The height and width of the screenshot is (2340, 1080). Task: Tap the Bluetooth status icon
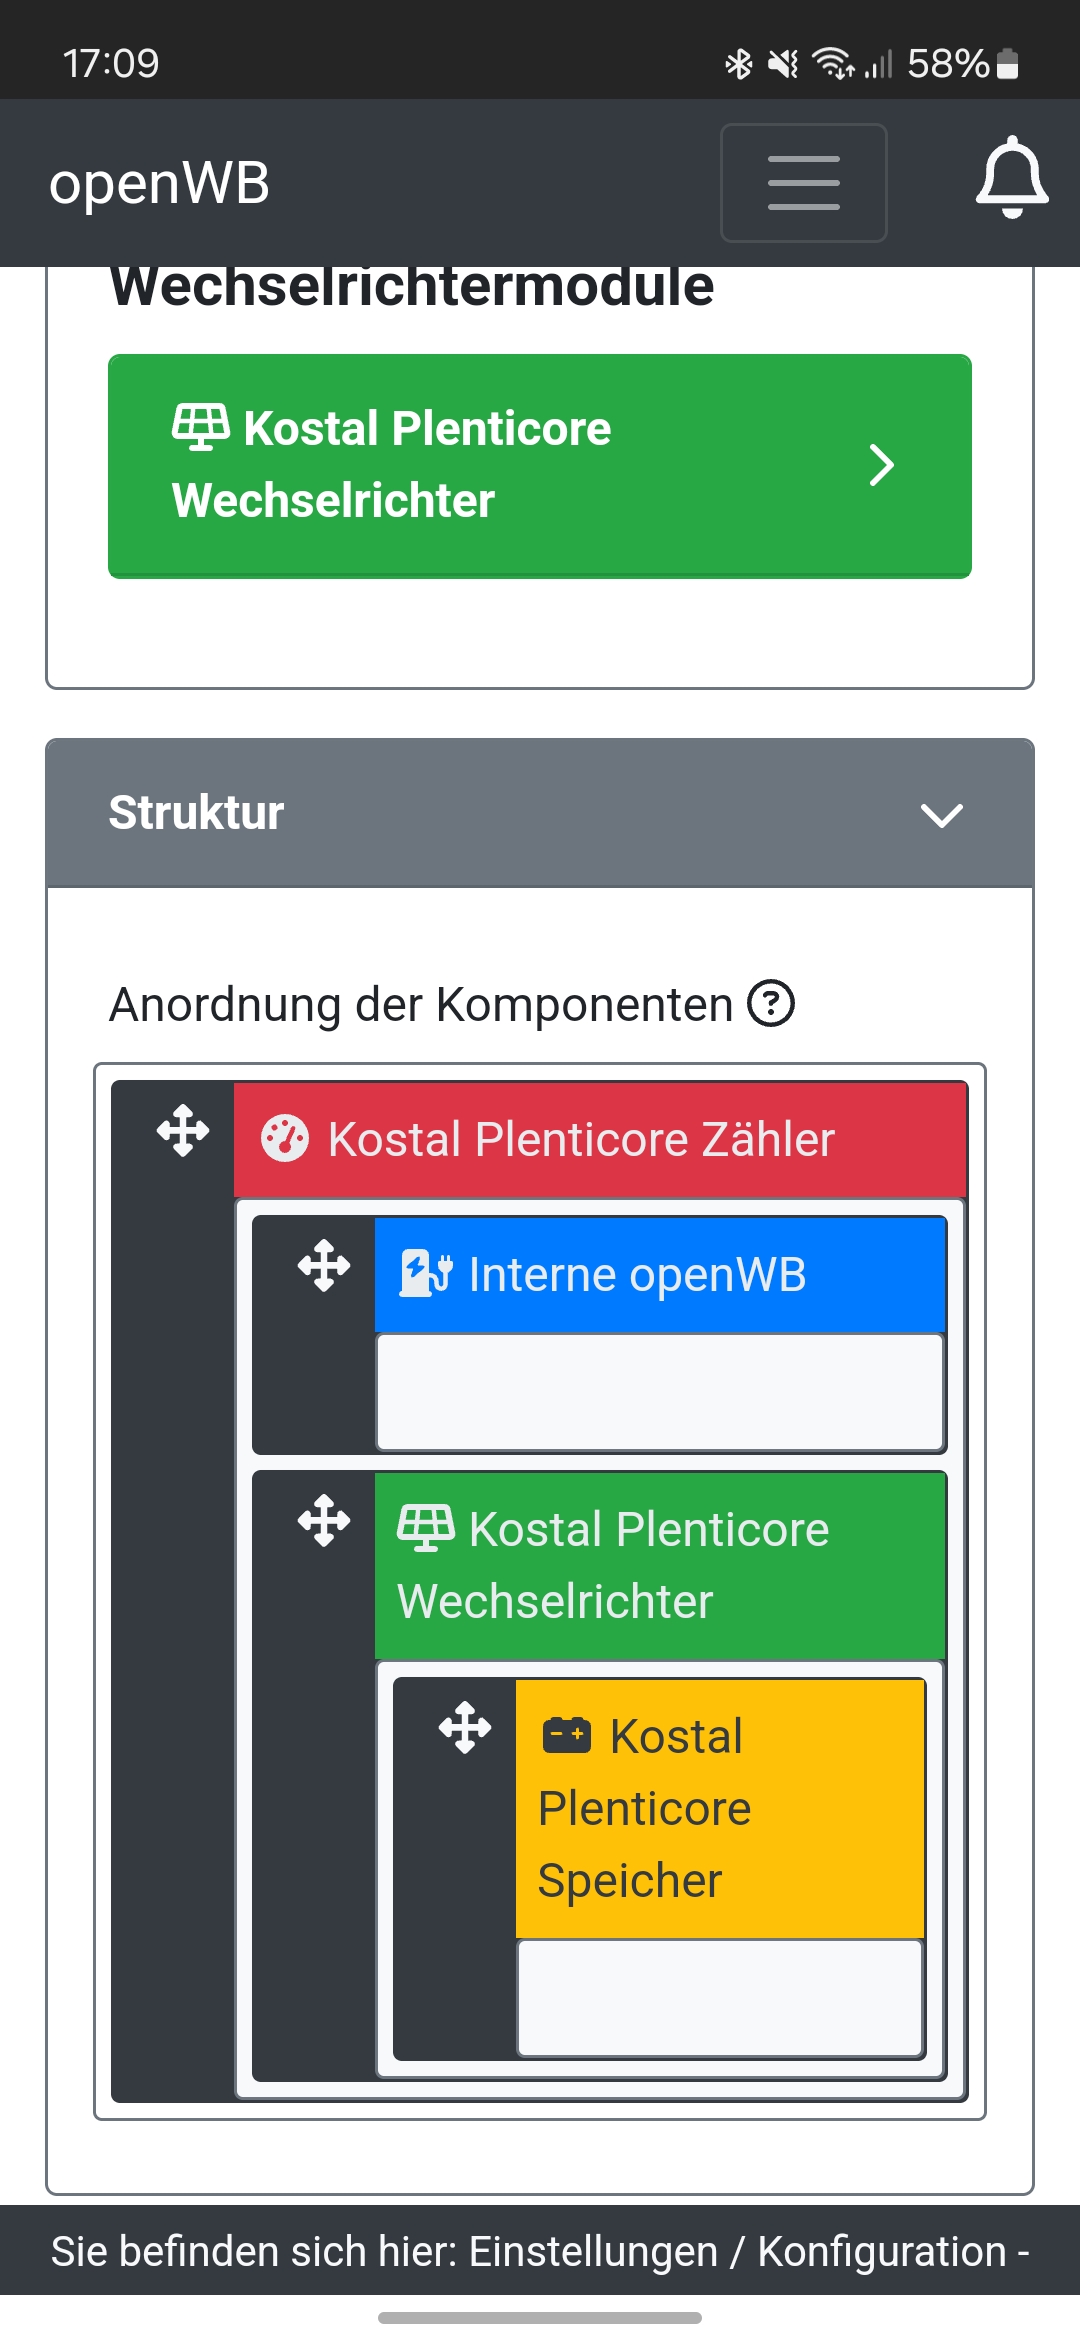point(738,64)
